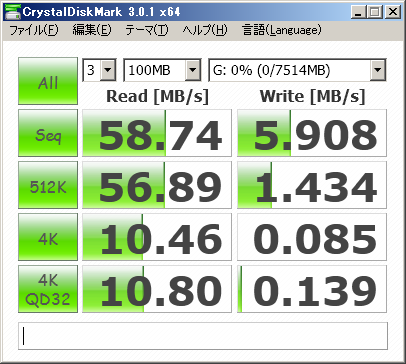The image size is (406, 364).
Task: Expand the G: drive selection dropdown
Action: tap(378, 70)
